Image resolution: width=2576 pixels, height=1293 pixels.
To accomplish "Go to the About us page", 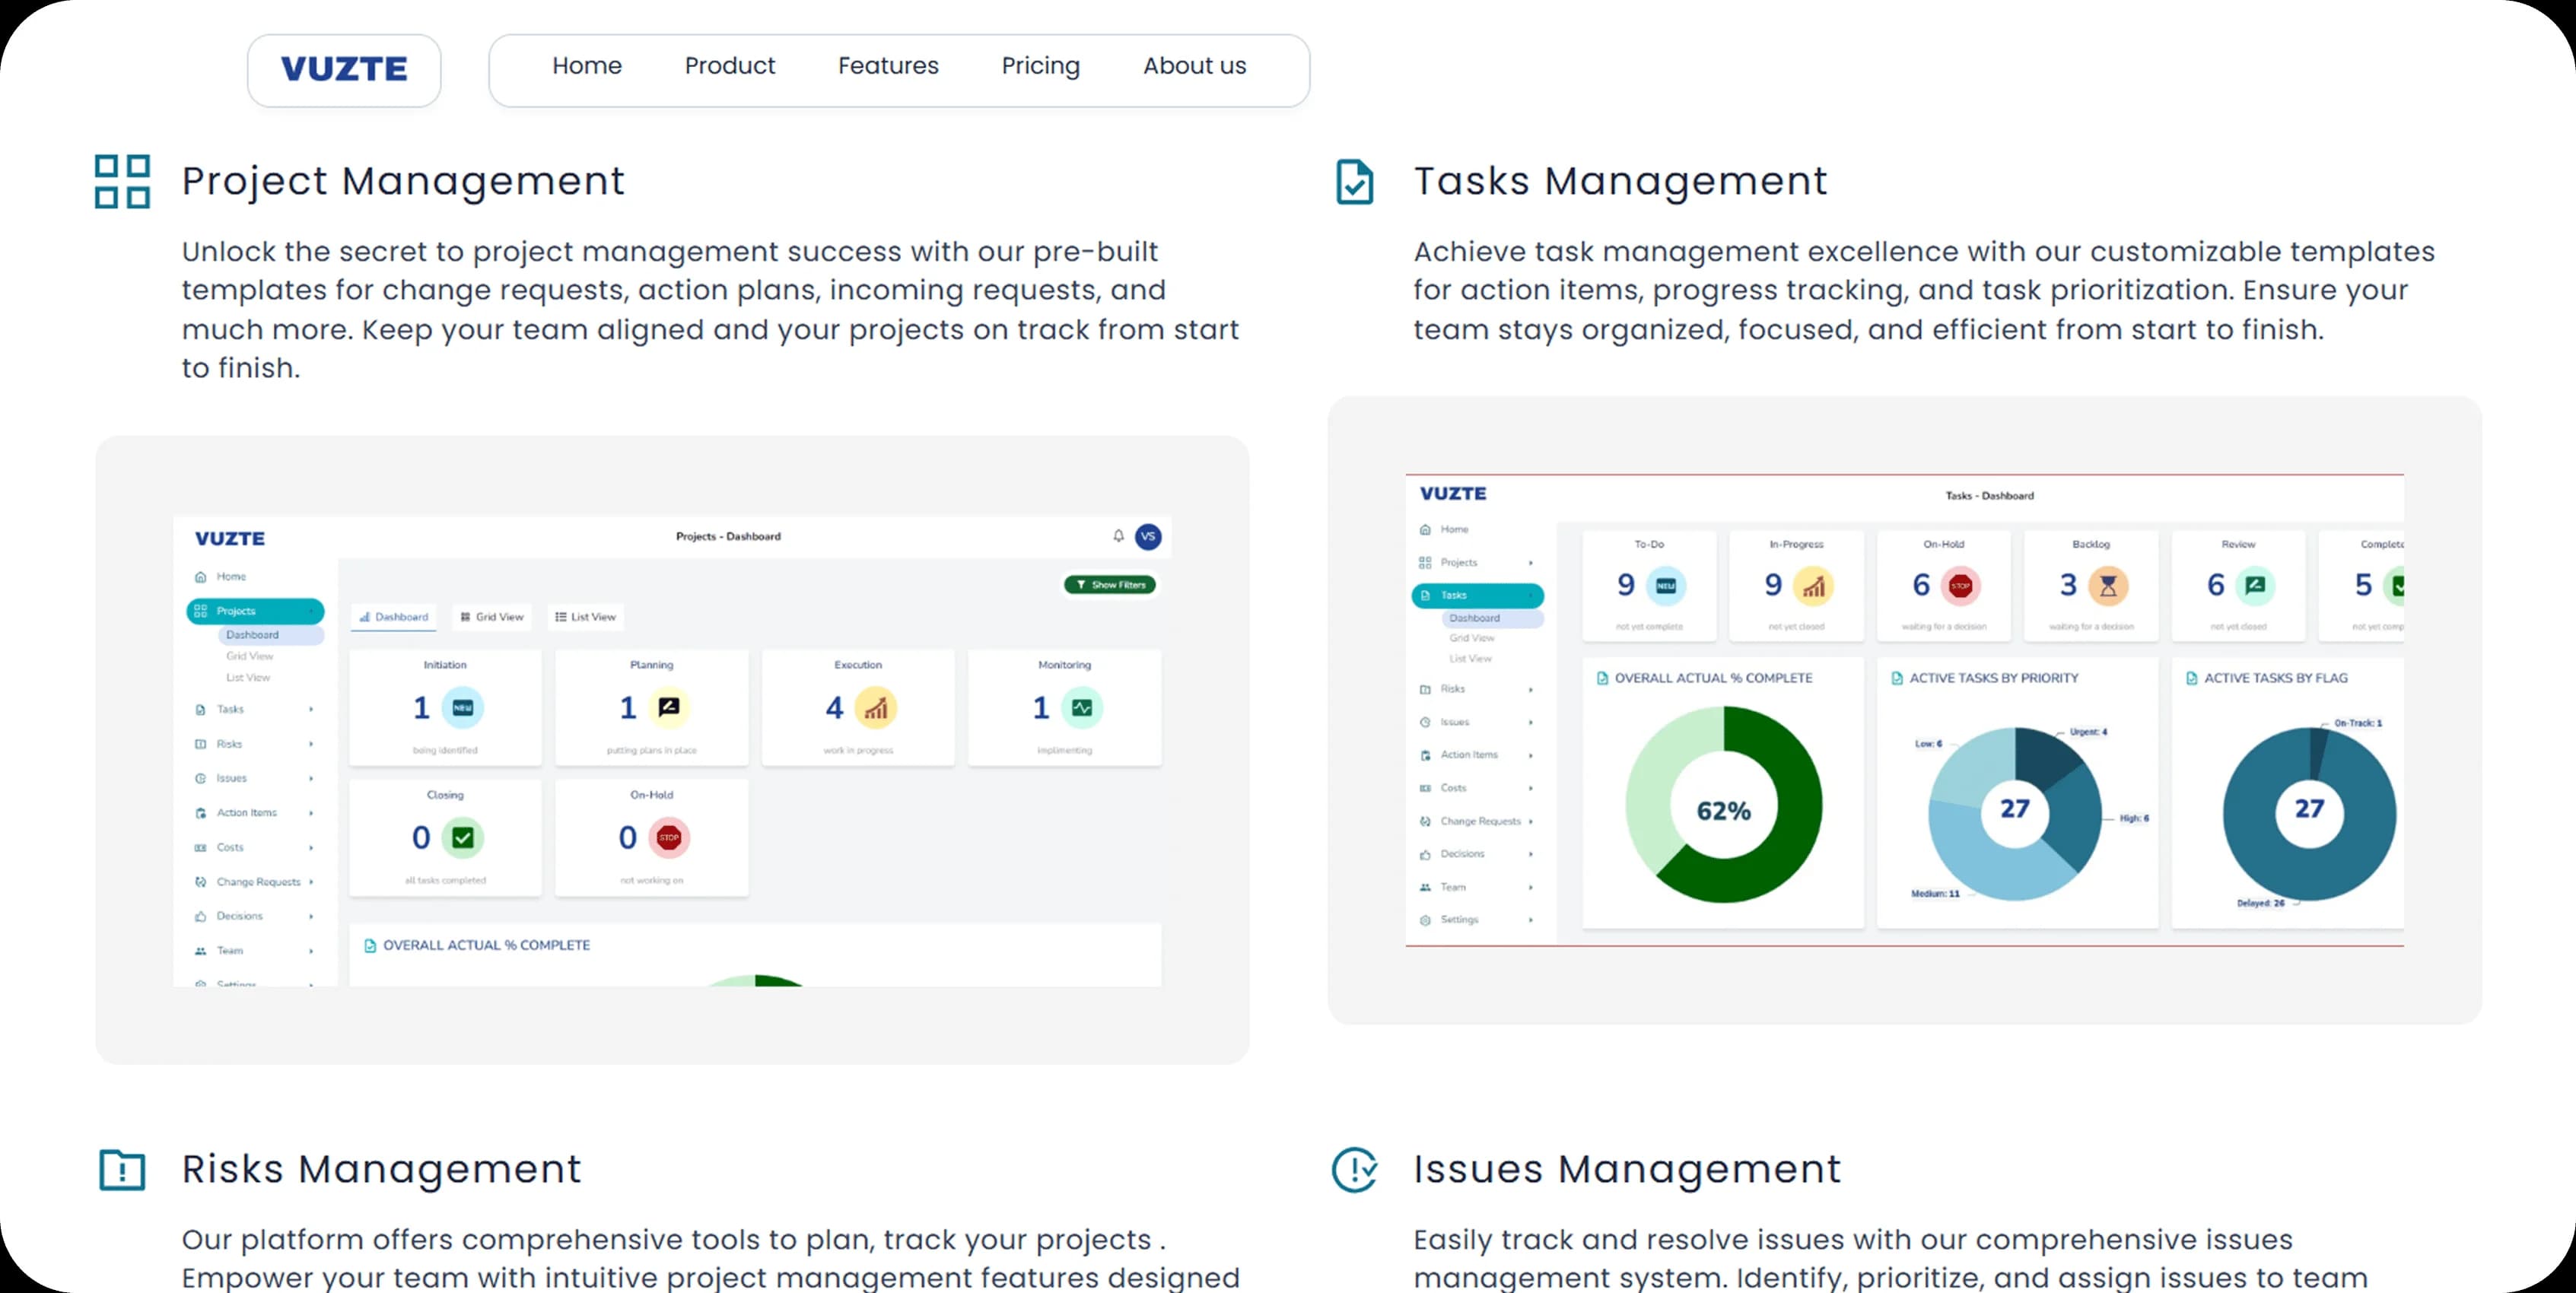I will (1194, 66).
